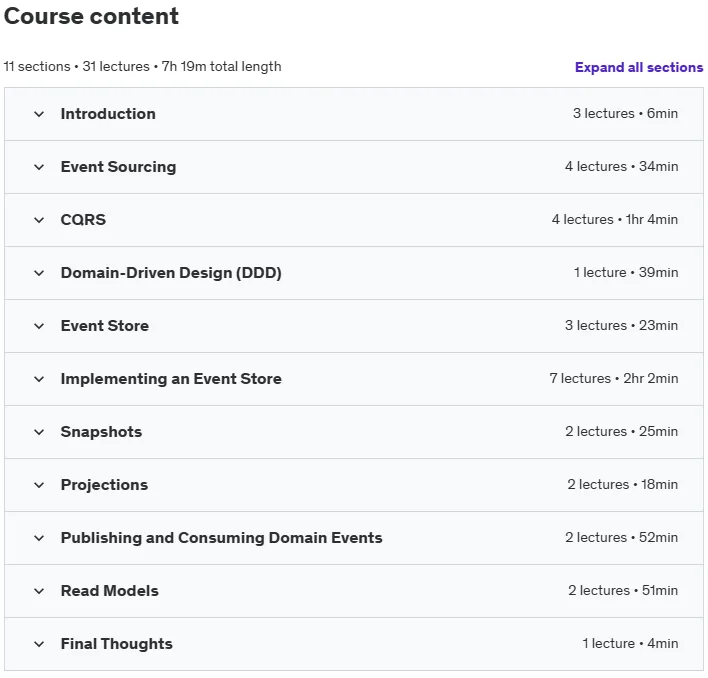This screenshot has width=708, height=678.
Task: Expand the Projections chevron arrow
Action: click(39, 485)
